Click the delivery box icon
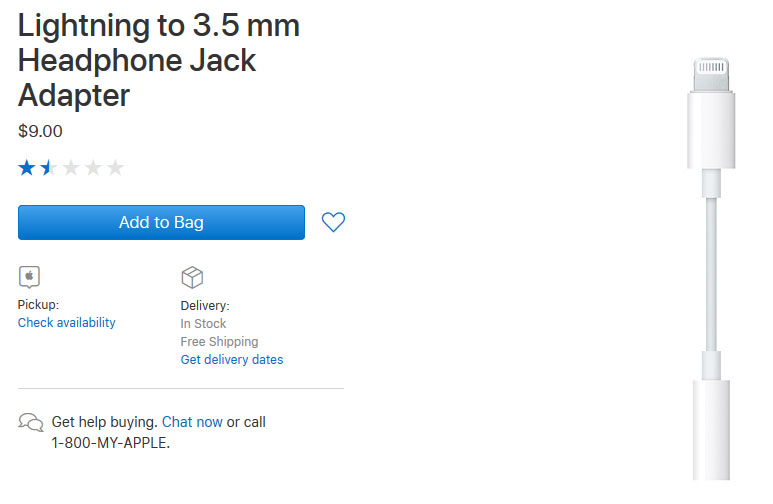Viewport: 773px width, 504px height. coord(192,277)
